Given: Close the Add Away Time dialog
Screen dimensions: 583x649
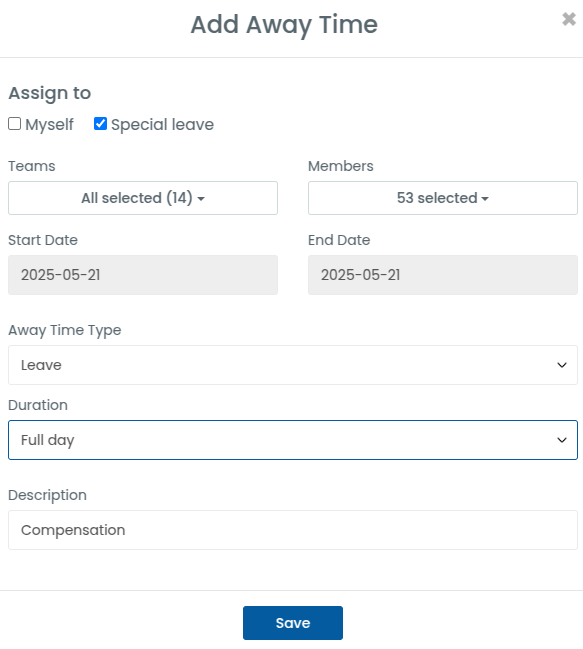Looking at the screenshot, I should [569, 19].
